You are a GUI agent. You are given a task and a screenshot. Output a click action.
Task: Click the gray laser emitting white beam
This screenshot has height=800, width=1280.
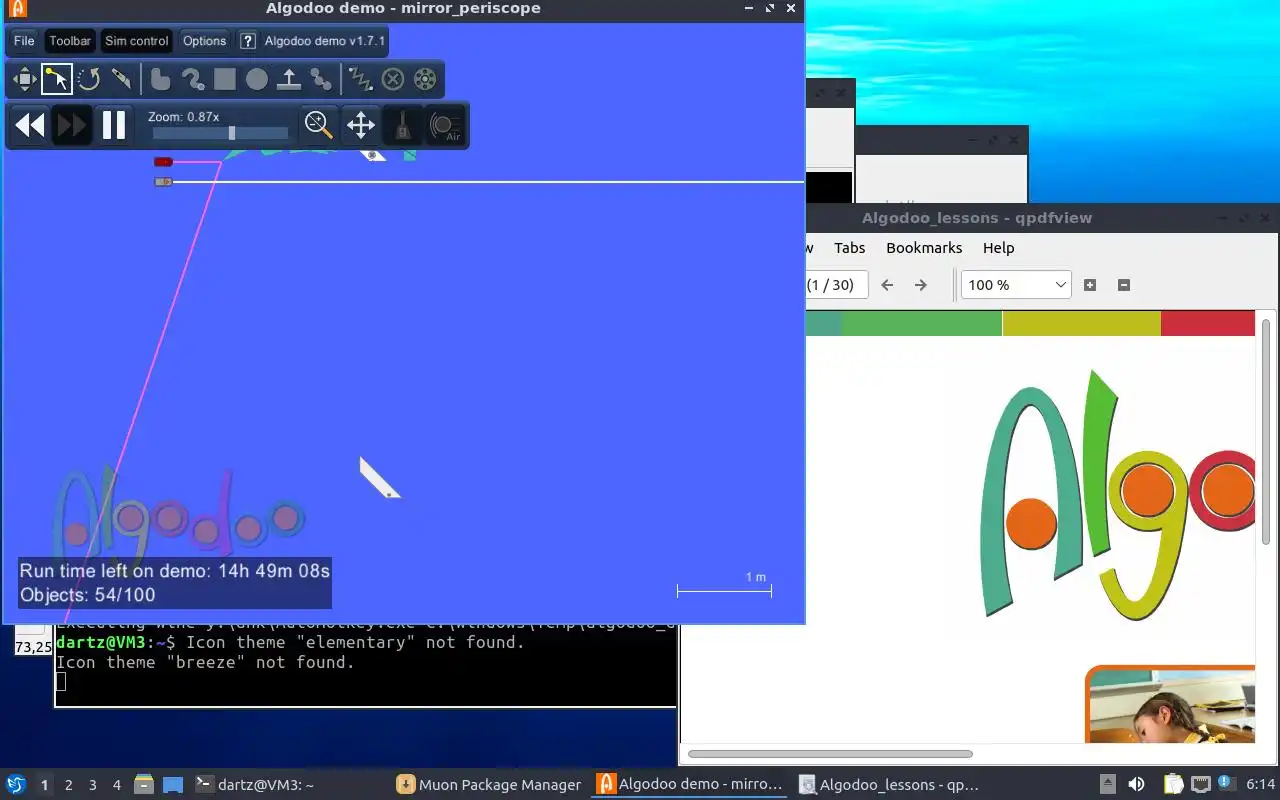coord(163,182)
